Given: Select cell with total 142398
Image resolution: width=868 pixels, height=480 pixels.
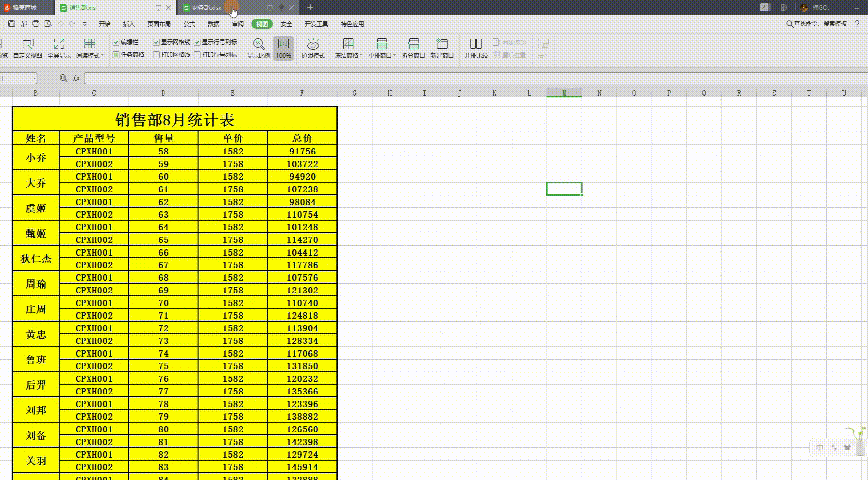Looking at the screenshot, I should (x=302, y=442).
